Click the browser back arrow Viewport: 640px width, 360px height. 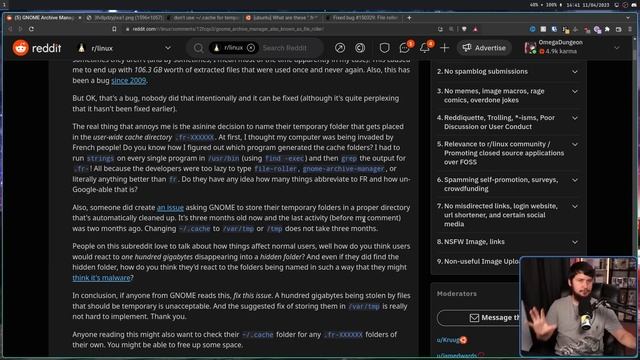click(x=11, y=29)
